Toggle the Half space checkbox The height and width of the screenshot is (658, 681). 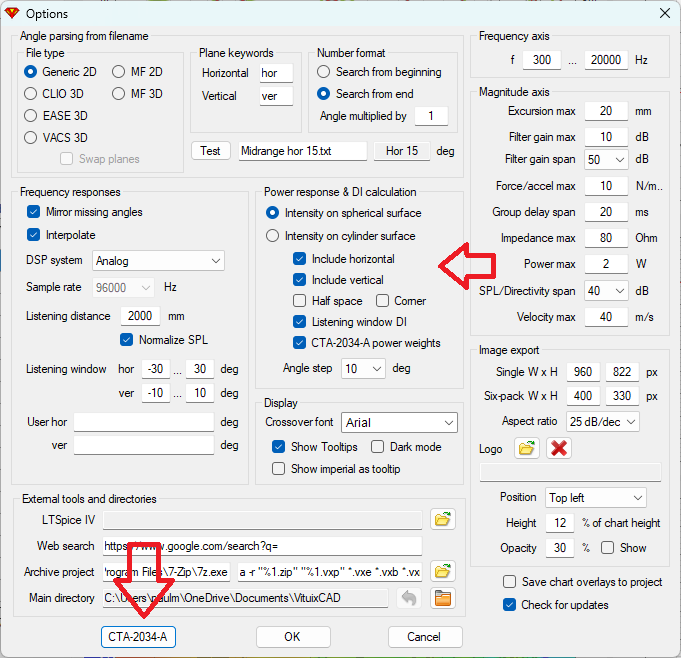tap(300, 301)
